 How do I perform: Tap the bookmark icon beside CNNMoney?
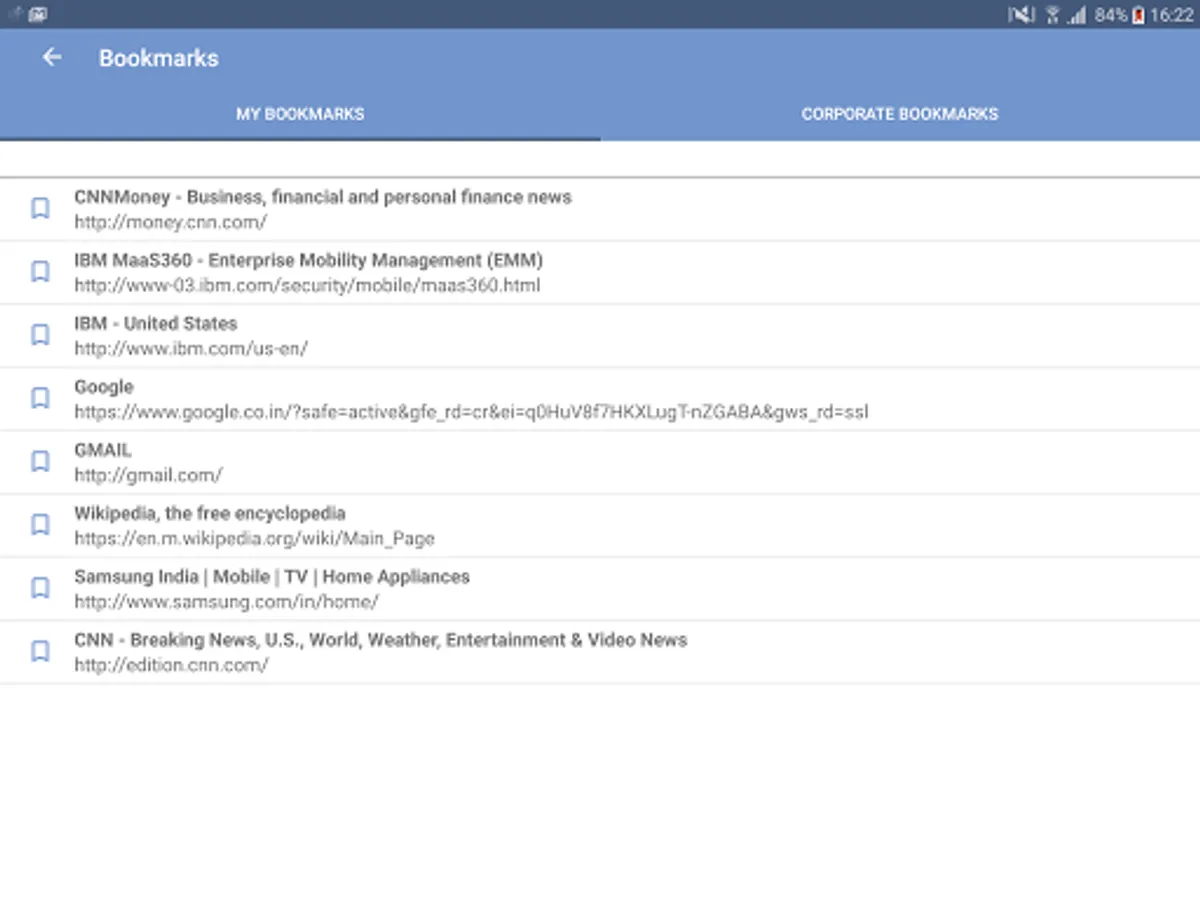(x=40, y=208)
